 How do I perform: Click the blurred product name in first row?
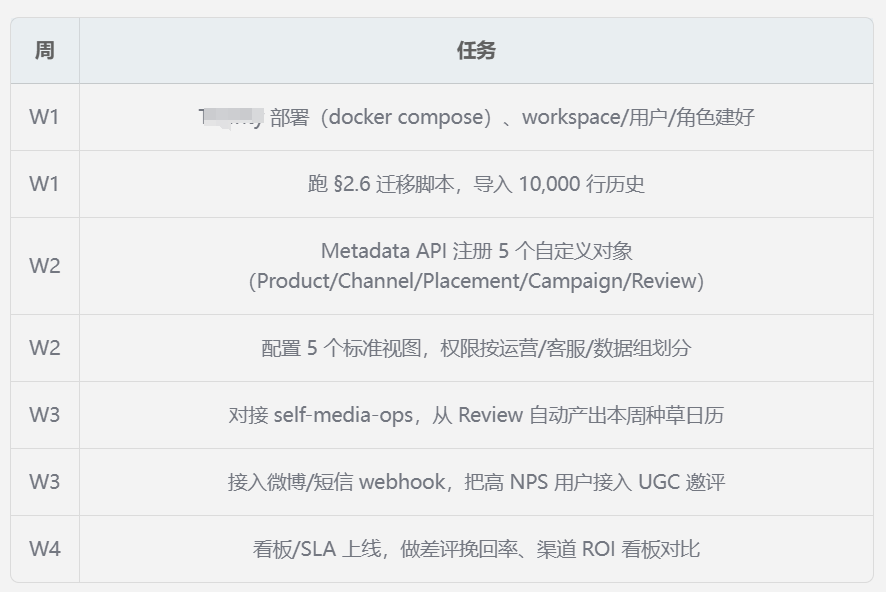231,117
